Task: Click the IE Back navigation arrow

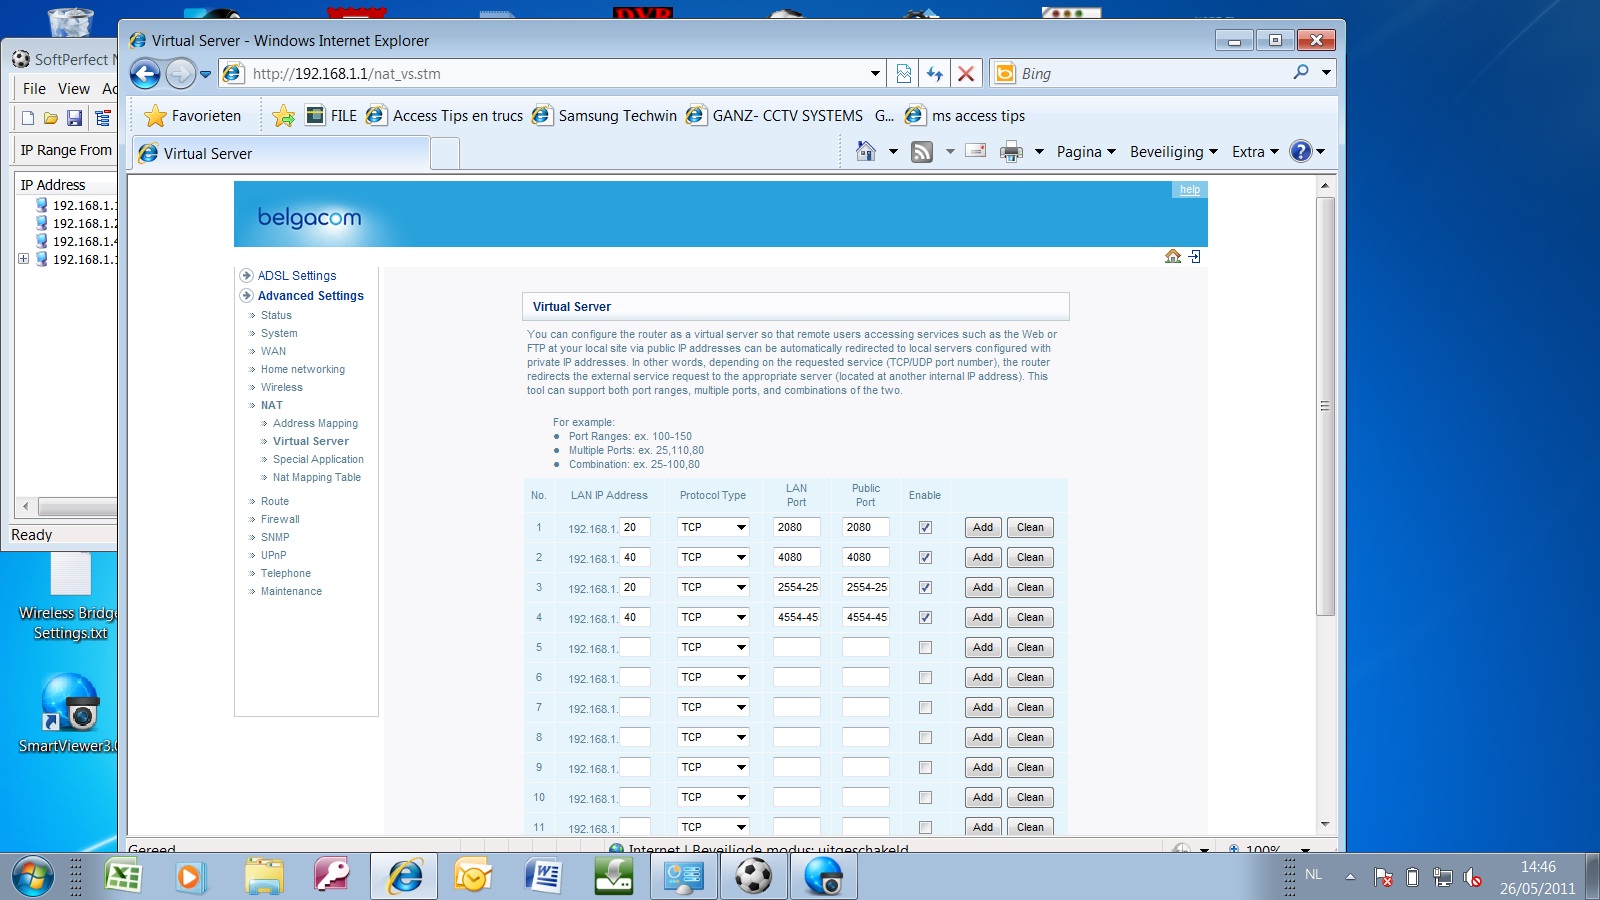Action: pyautogui.click(x=145, y=73)
